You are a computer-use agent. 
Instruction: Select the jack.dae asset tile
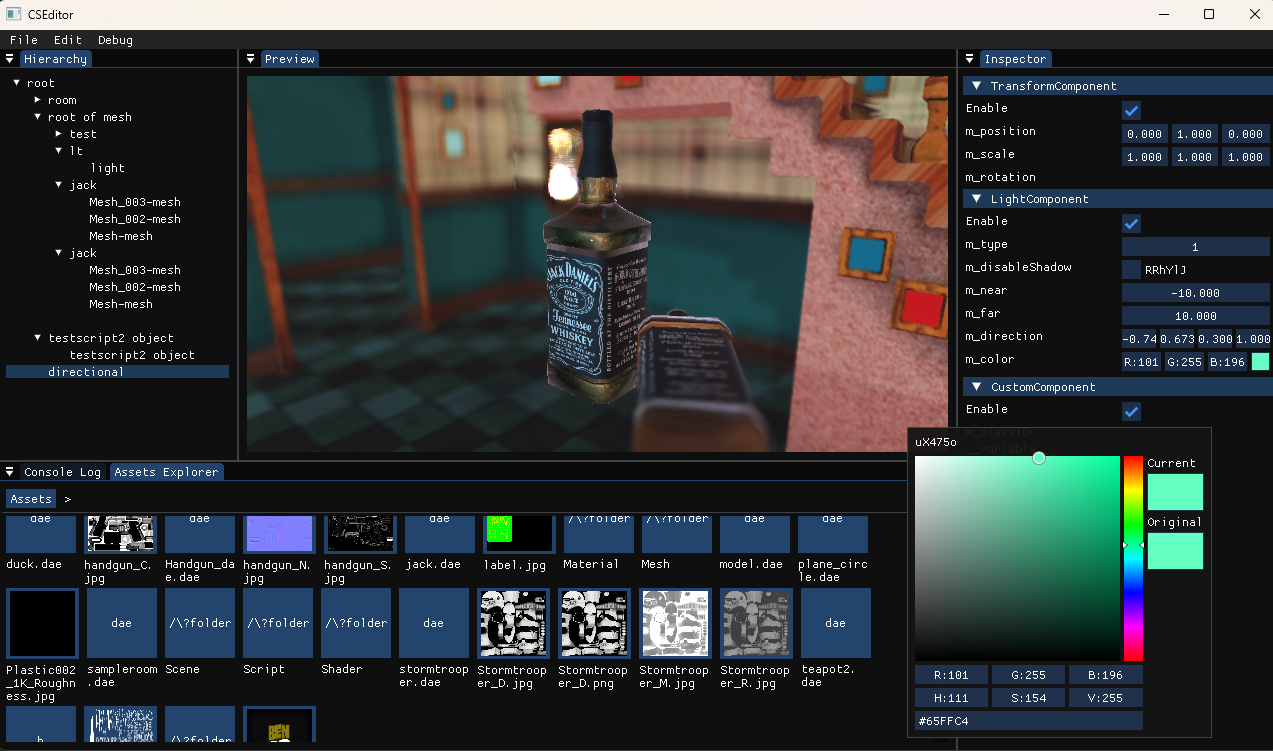pos(440,534)
